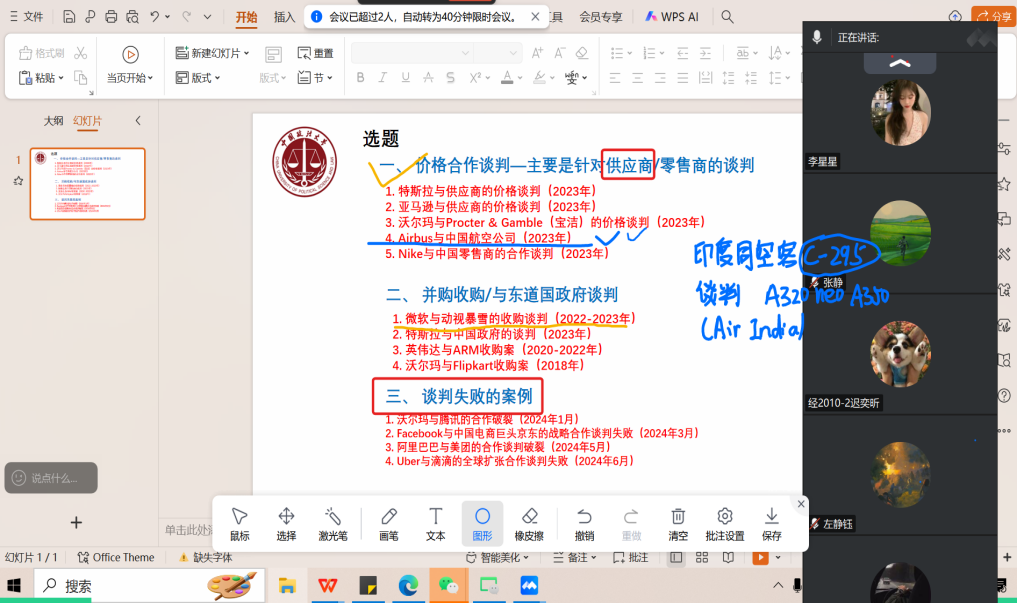
Task: Expand the 新建幻灯片 dropdown
Action: tap(247, 53)
